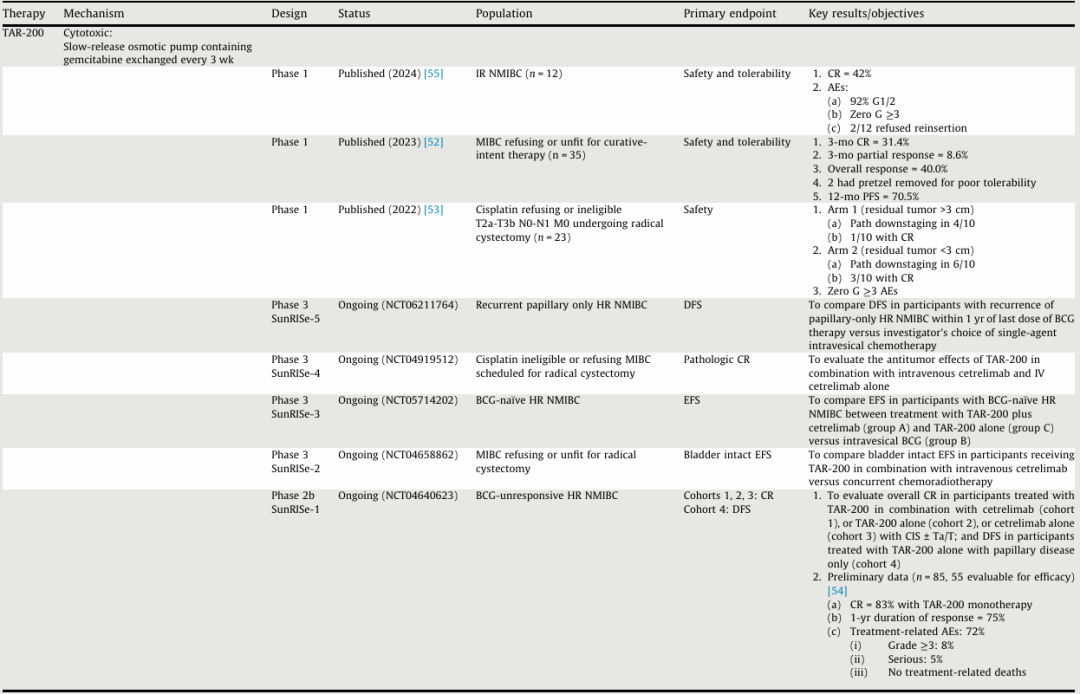Click the "3-mo CR = 31.4%" result

[x=868, y=142]
